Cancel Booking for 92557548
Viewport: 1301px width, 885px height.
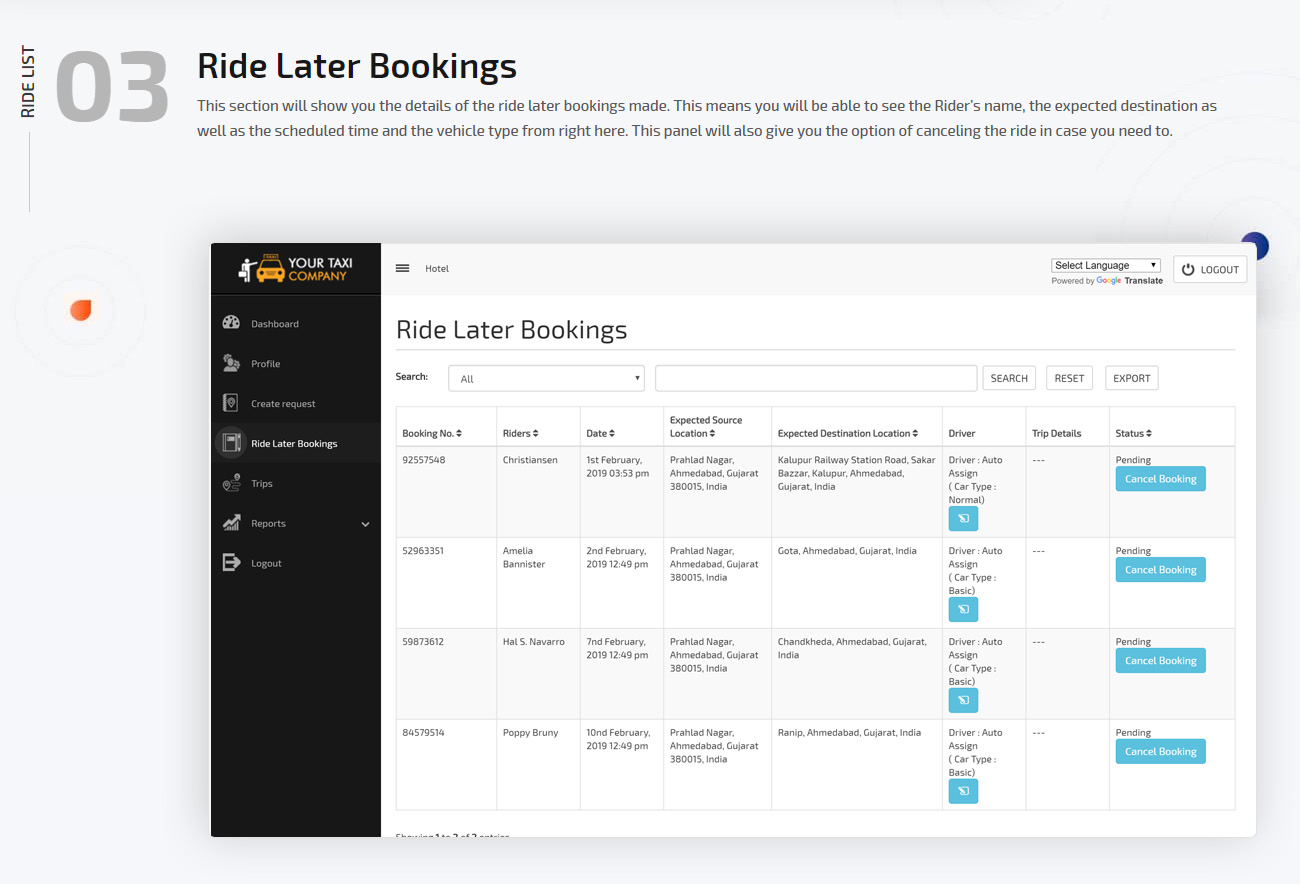(x=1161, y=479)
